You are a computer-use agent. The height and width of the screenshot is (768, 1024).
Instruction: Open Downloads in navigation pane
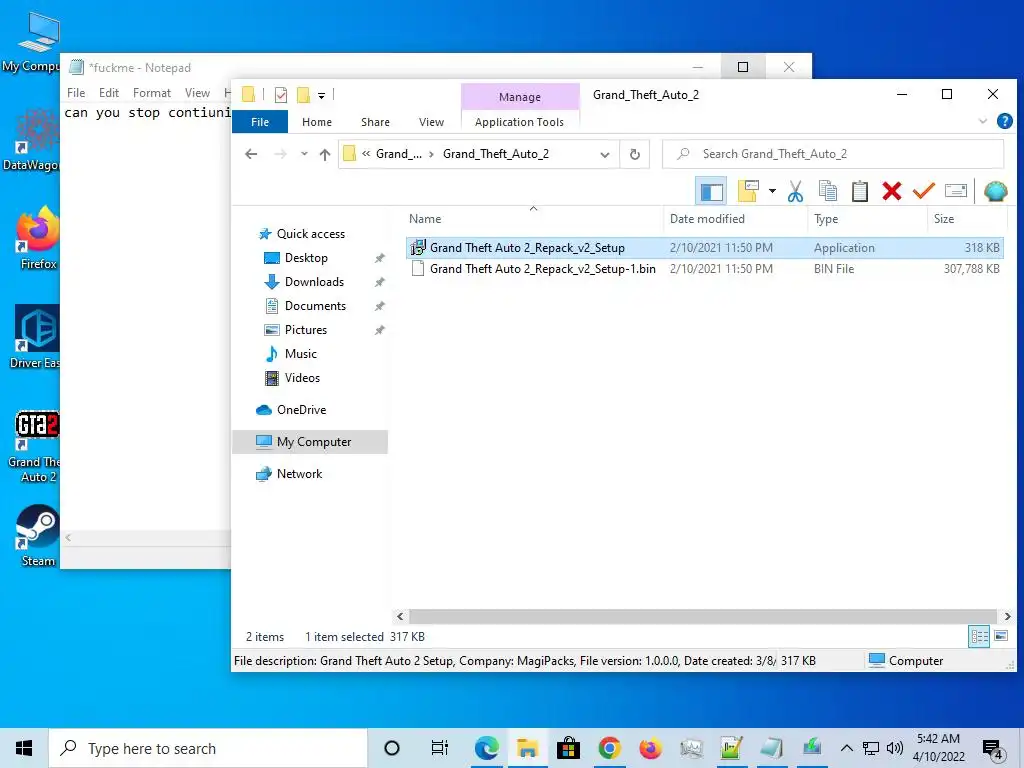[314, 282]
